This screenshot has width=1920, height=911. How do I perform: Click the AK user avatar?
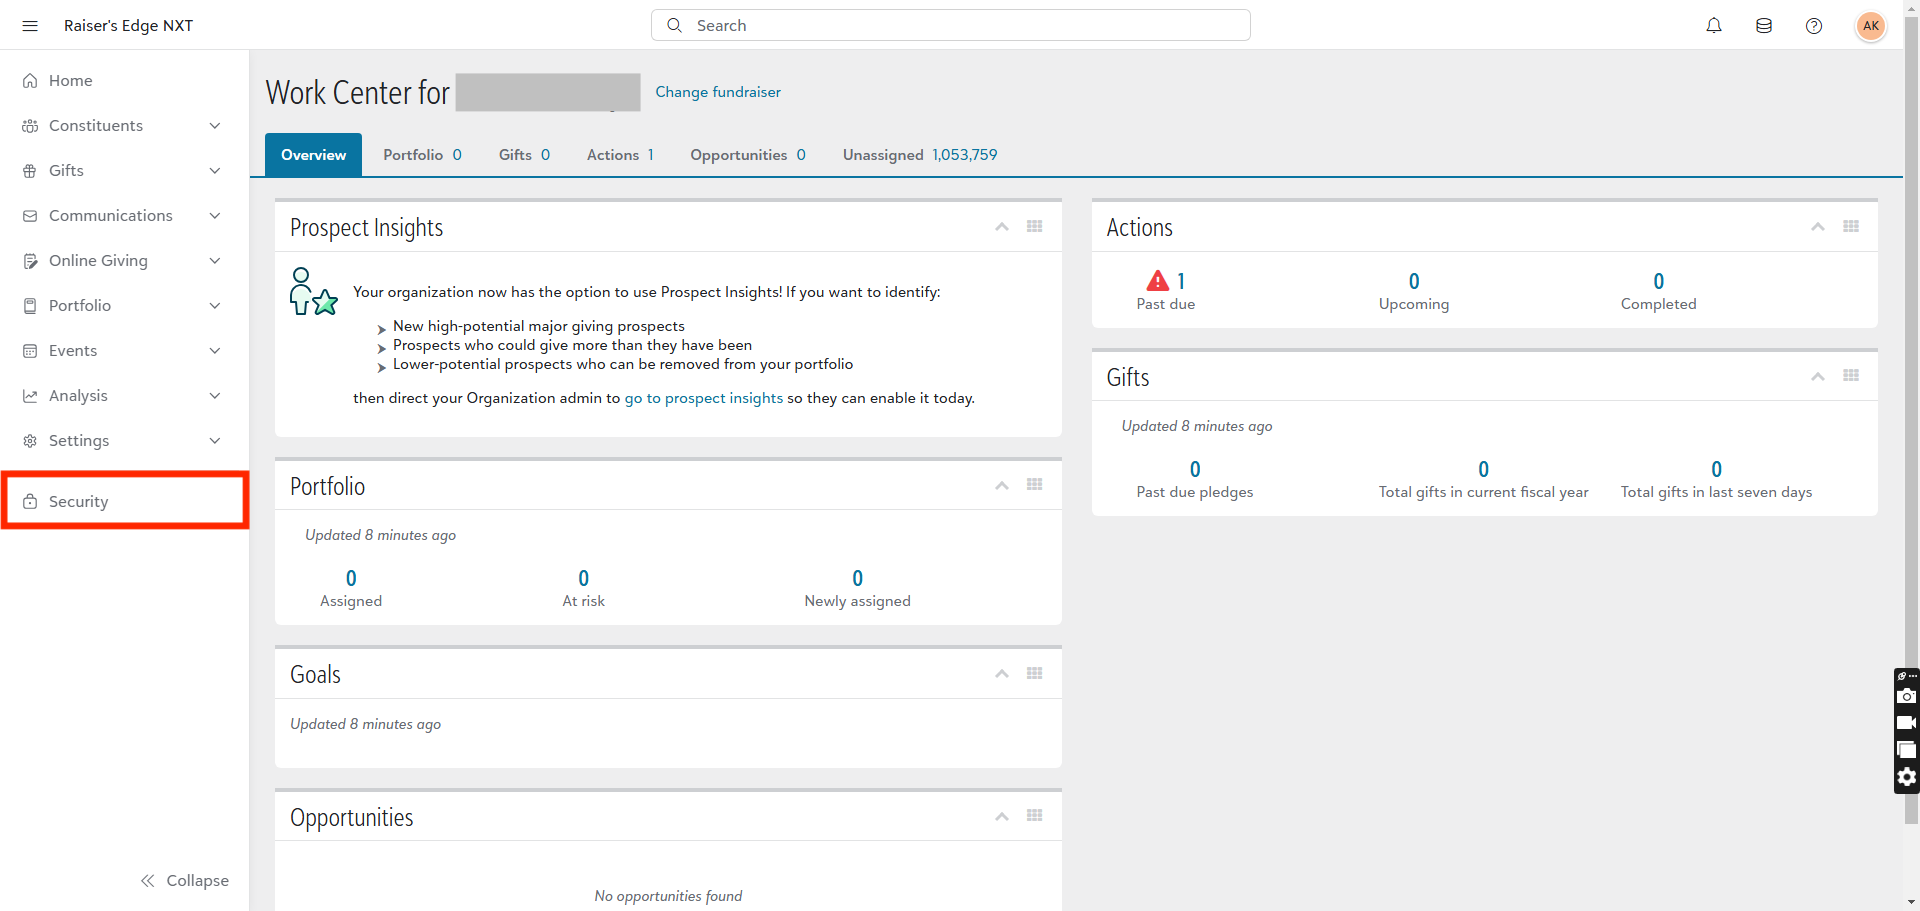coord(1871,26)
